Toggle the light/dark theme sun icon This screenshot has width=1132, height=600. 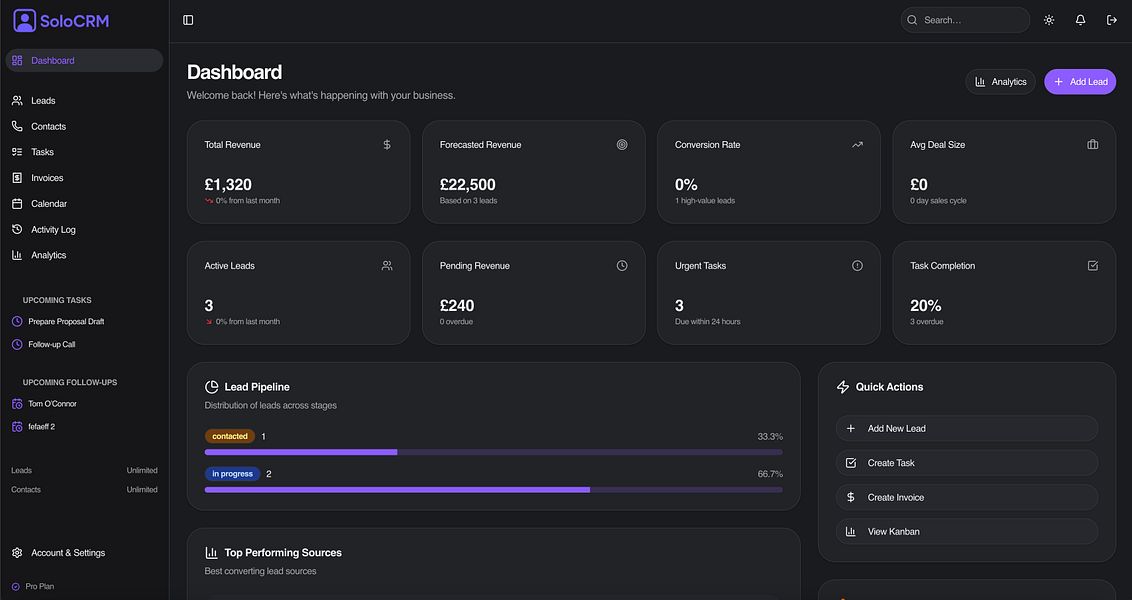[1048, 19]
